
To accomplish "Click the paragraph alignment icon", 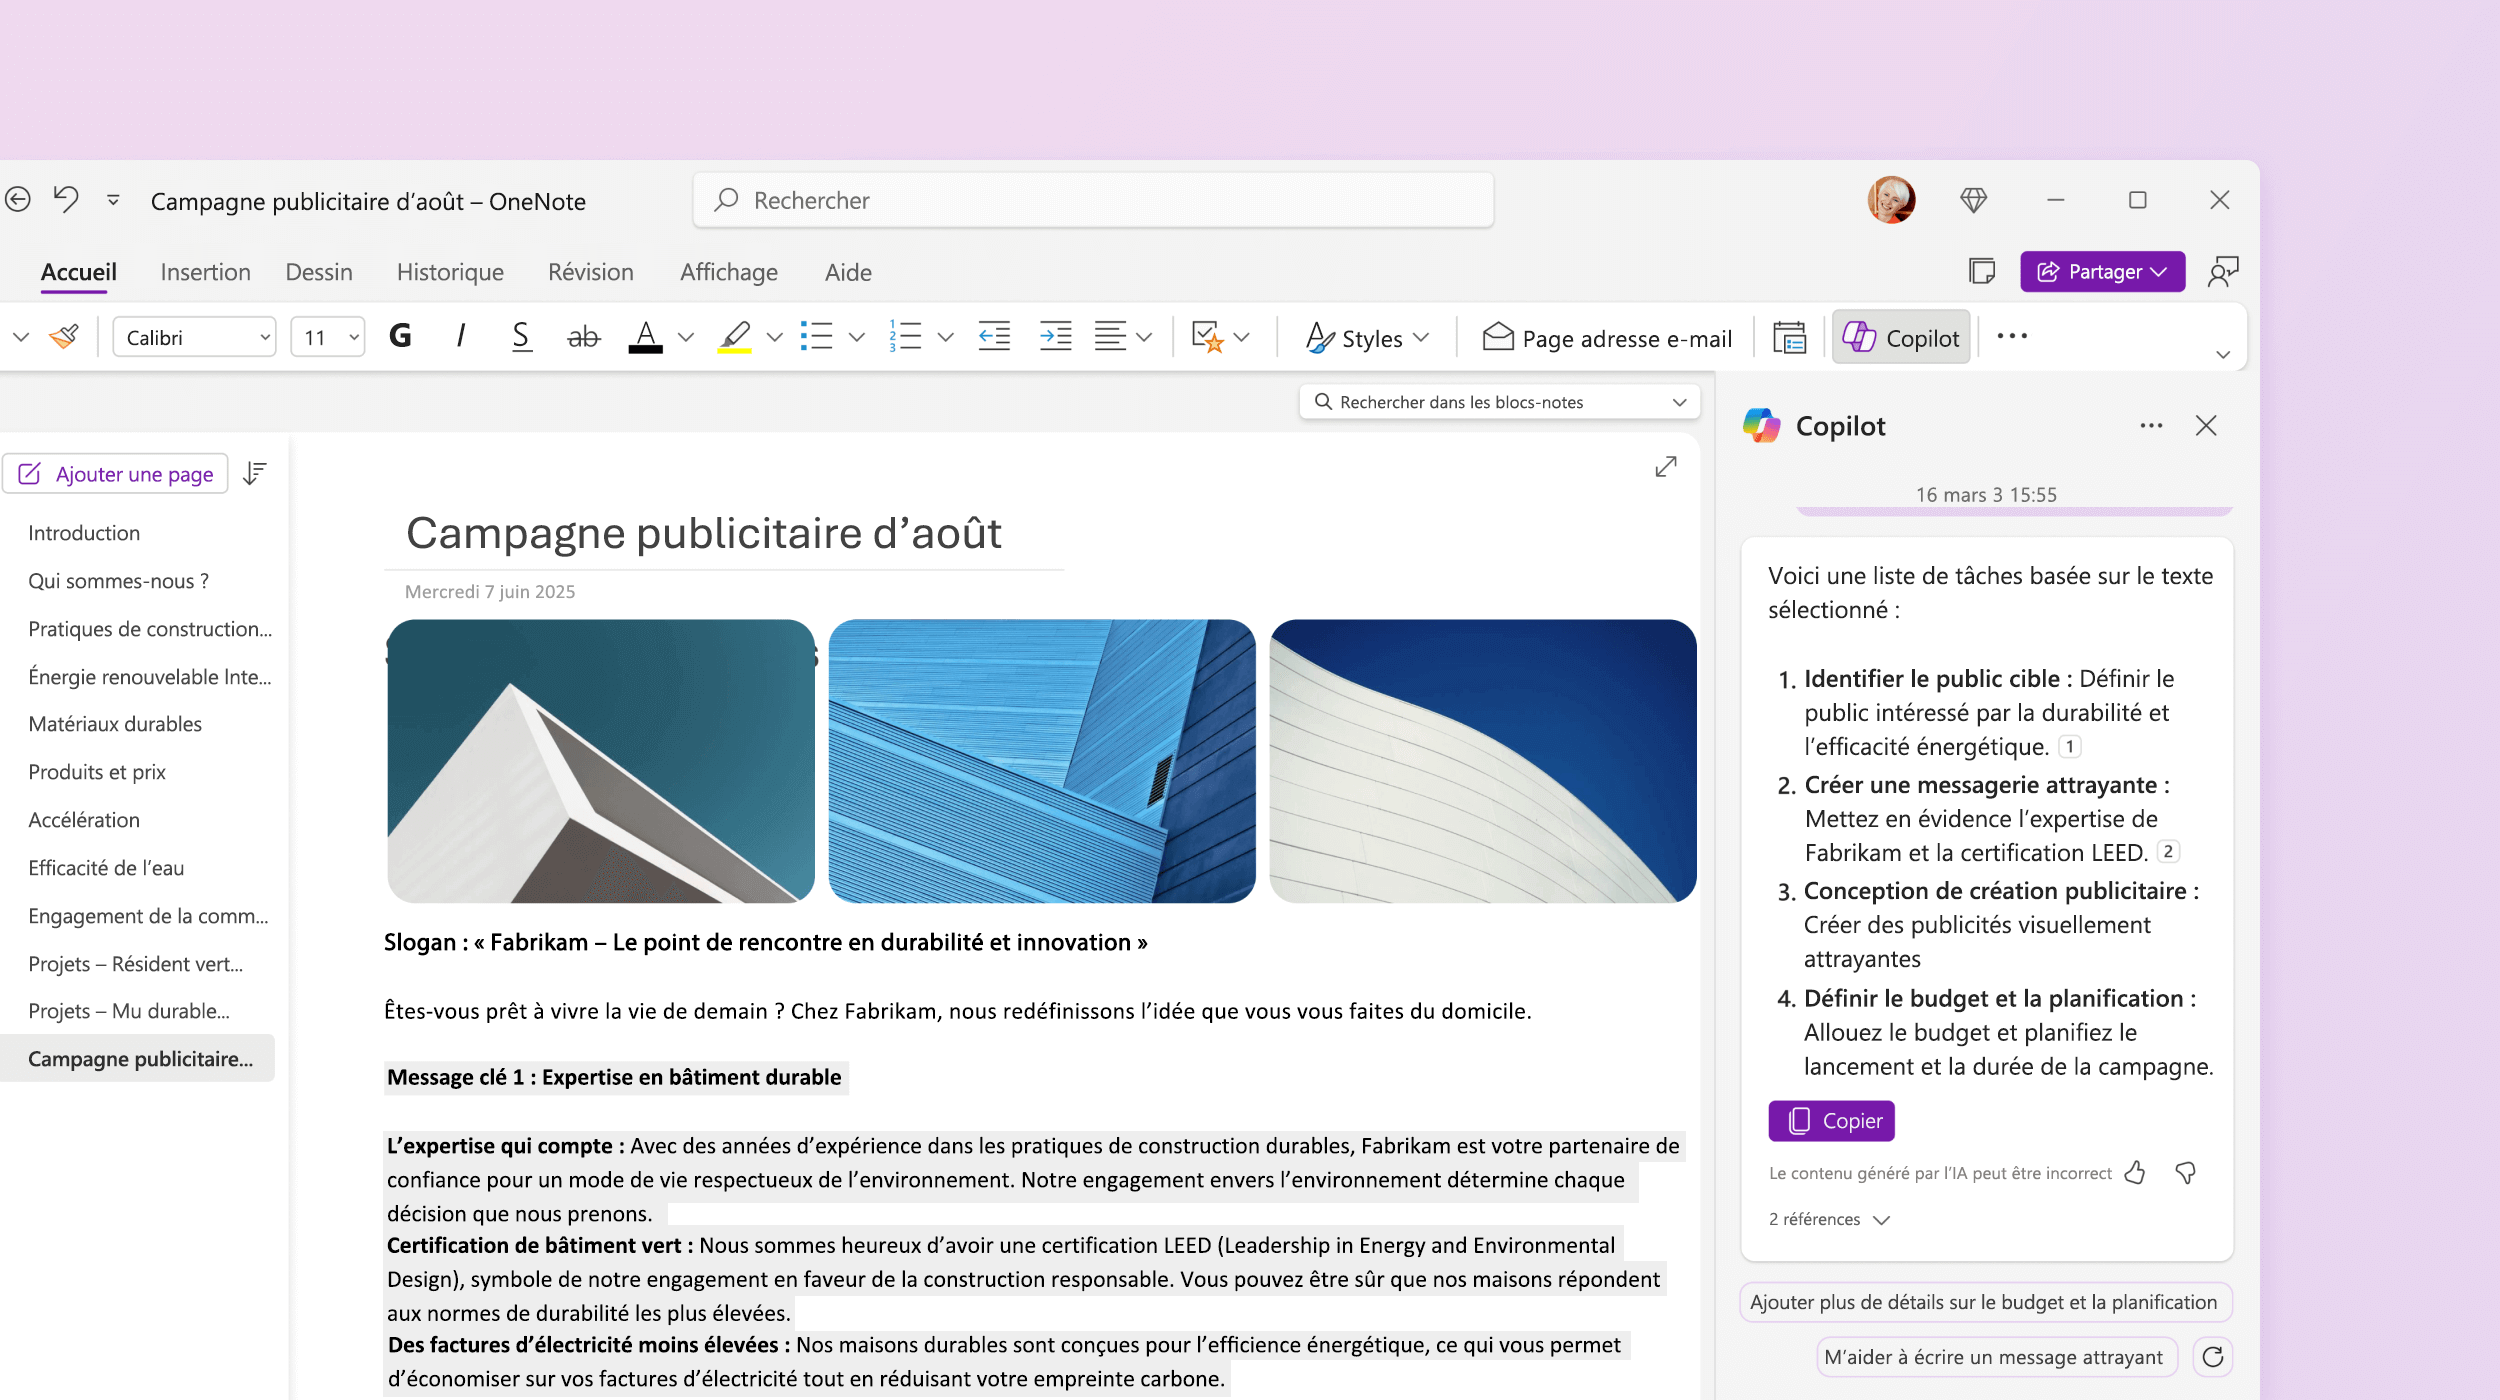I will (x=1110, y=337).
